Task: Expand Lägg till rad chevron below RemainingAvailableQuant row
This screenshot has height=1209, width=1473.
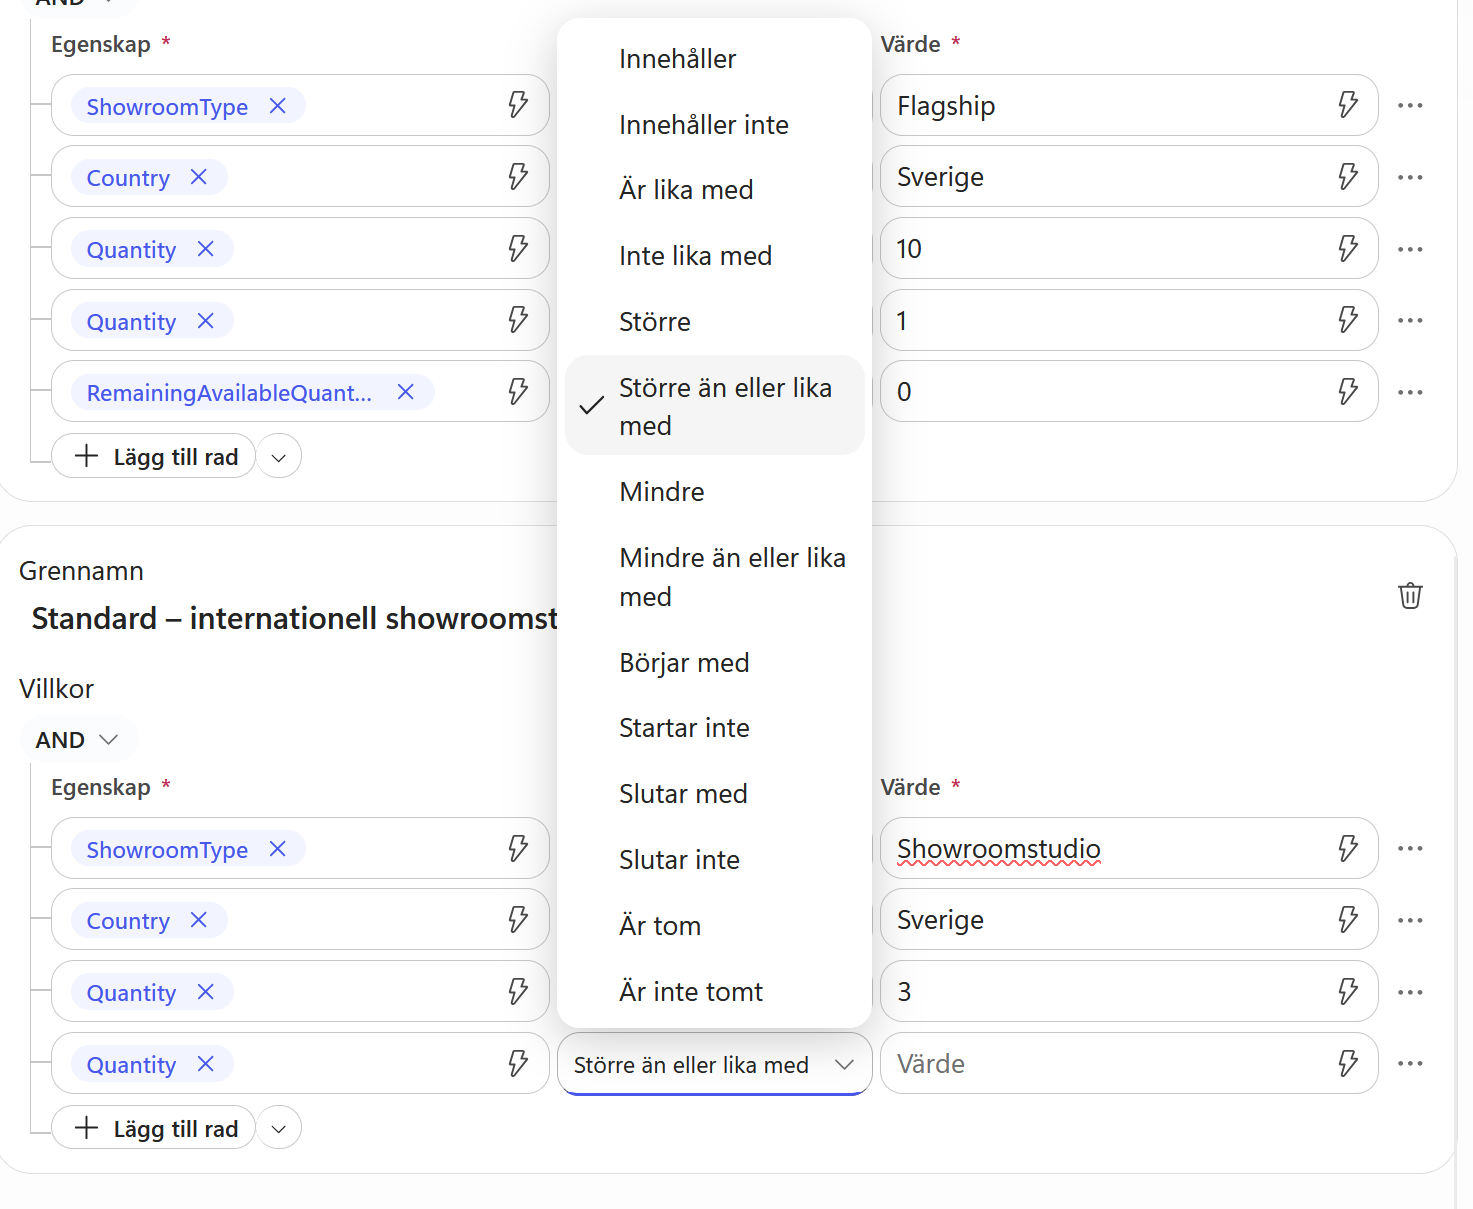Action: pos(279,457)
